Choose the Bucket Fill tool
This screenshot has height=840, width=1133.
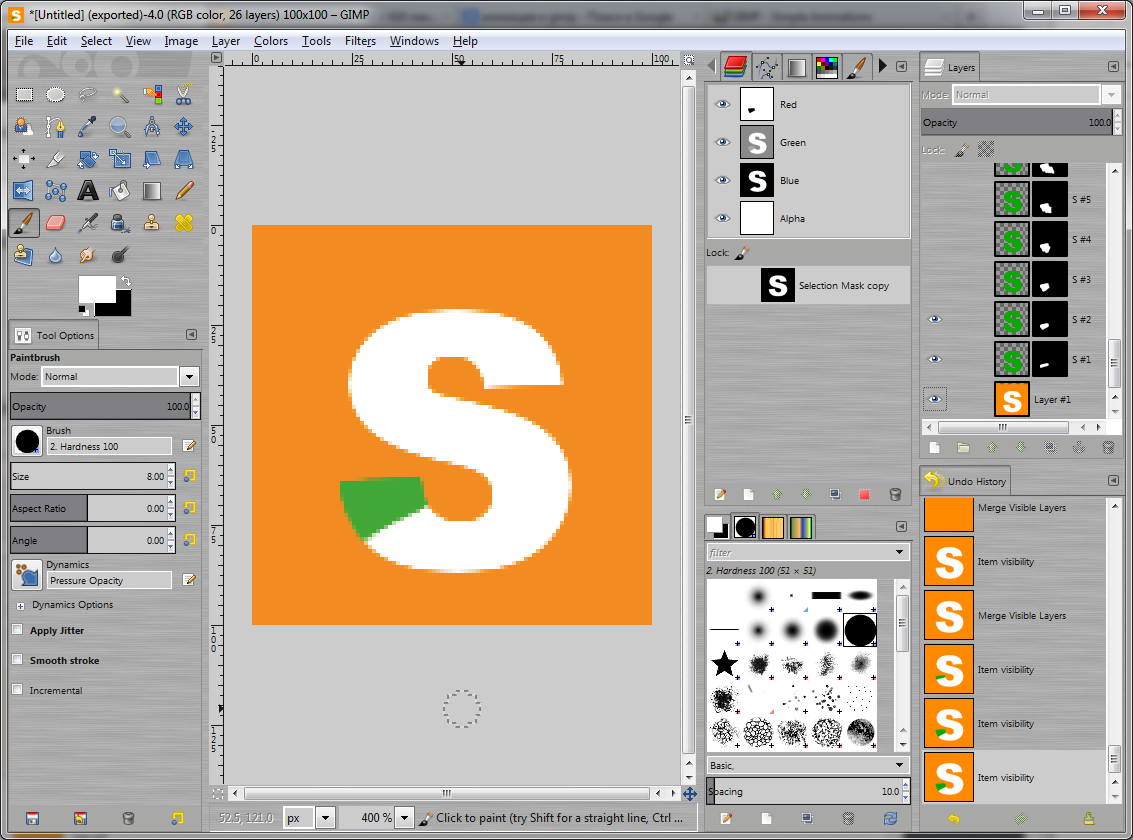pyautogui.click(x=120, y=191)
